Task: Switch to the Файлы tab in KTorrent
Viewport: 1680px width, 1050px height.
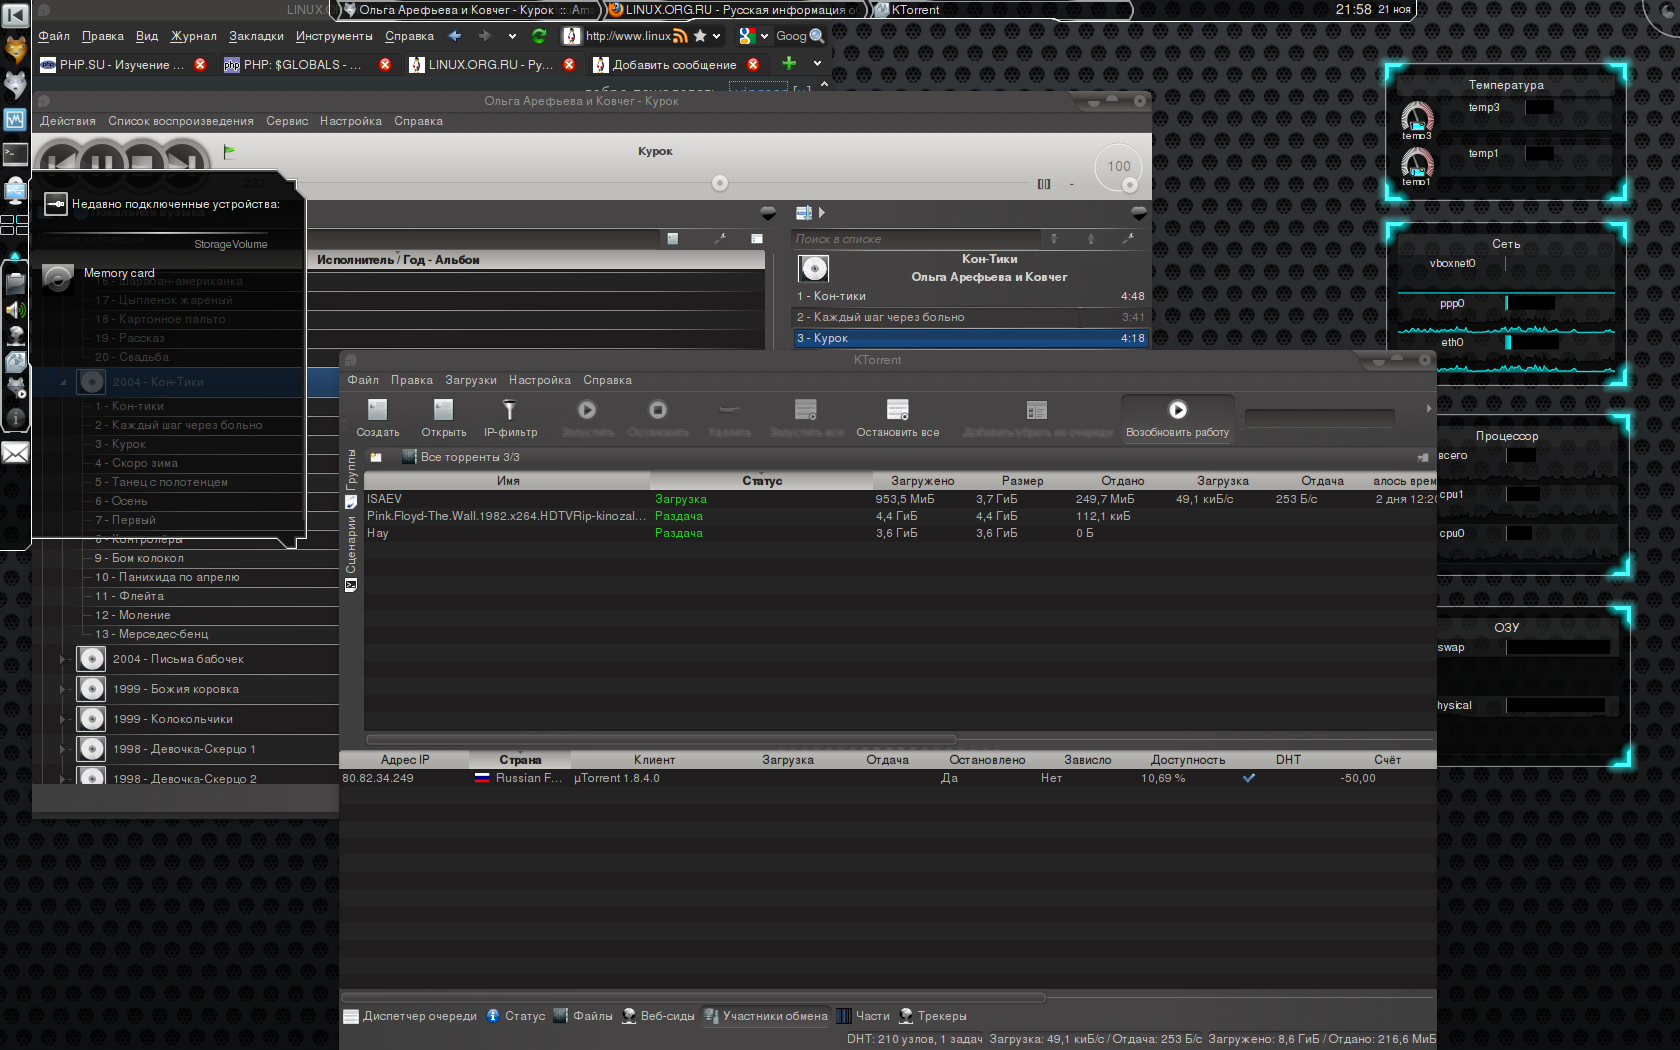Action: pyautogui.click(x=583, y=1016)
